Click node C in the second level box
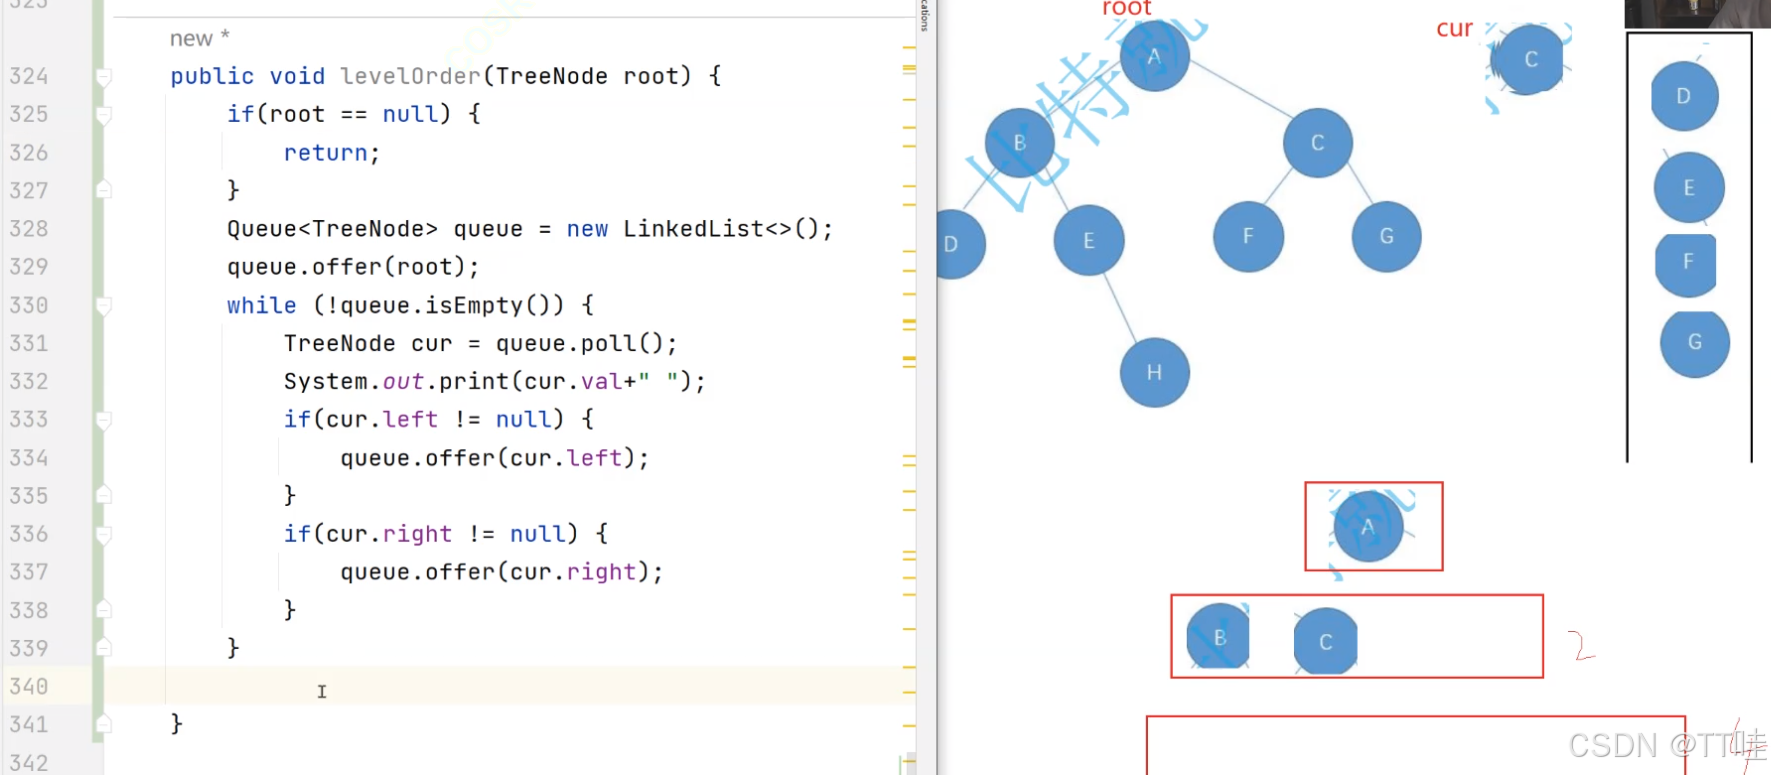This screenshot has height=775, width=1771. pos(1325,641)
